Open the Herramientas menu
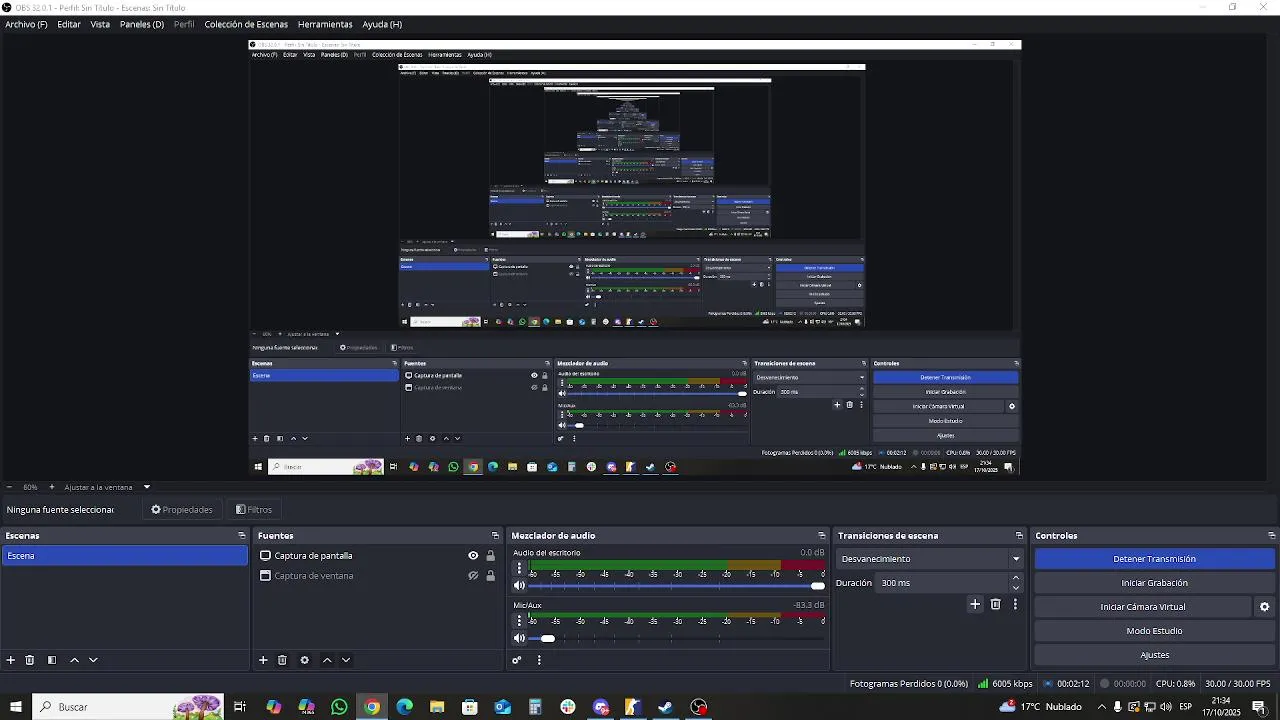The height and width of the screenshot is (720, 1280). click(x=325, y=24)
